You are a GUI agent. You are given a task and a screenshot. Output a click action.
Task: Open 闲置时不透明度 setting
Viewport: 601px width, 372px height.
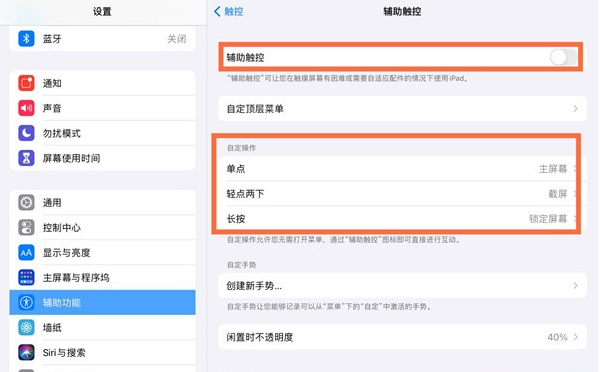(x=402, y=337)
